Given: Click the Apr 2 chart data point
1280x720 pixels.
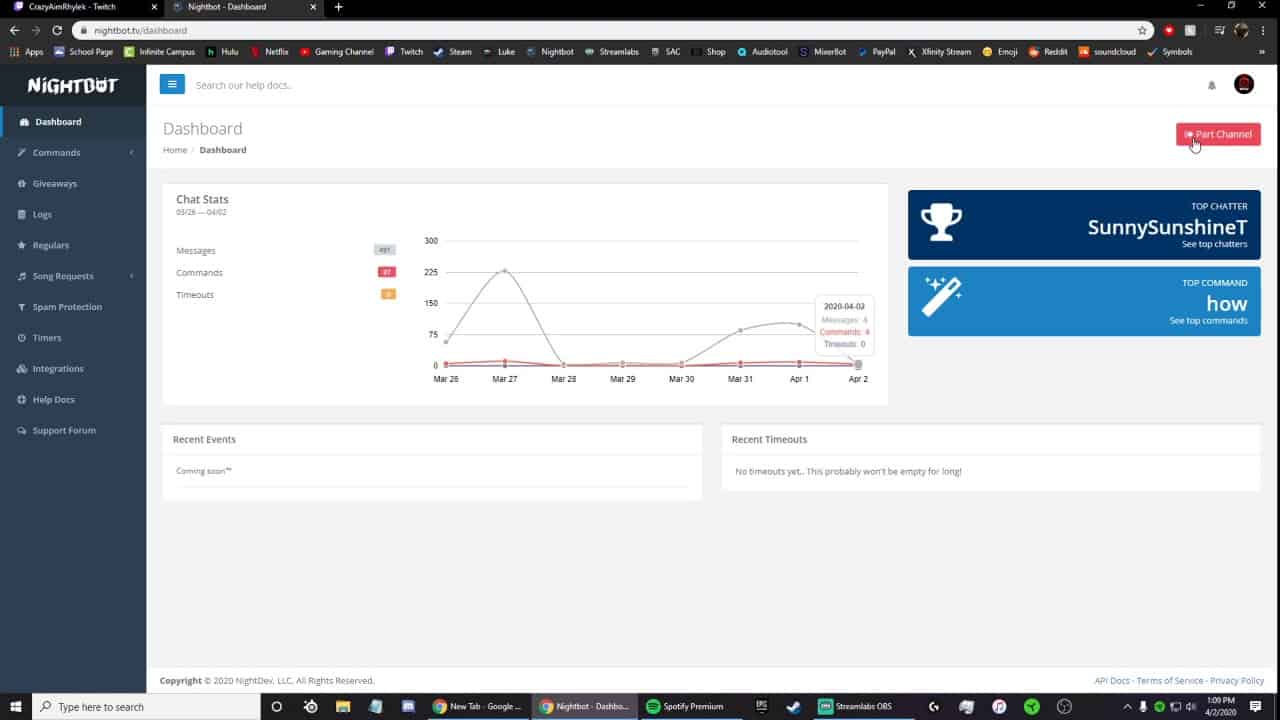Looking at the screenshot, I should tap(858, 365).
